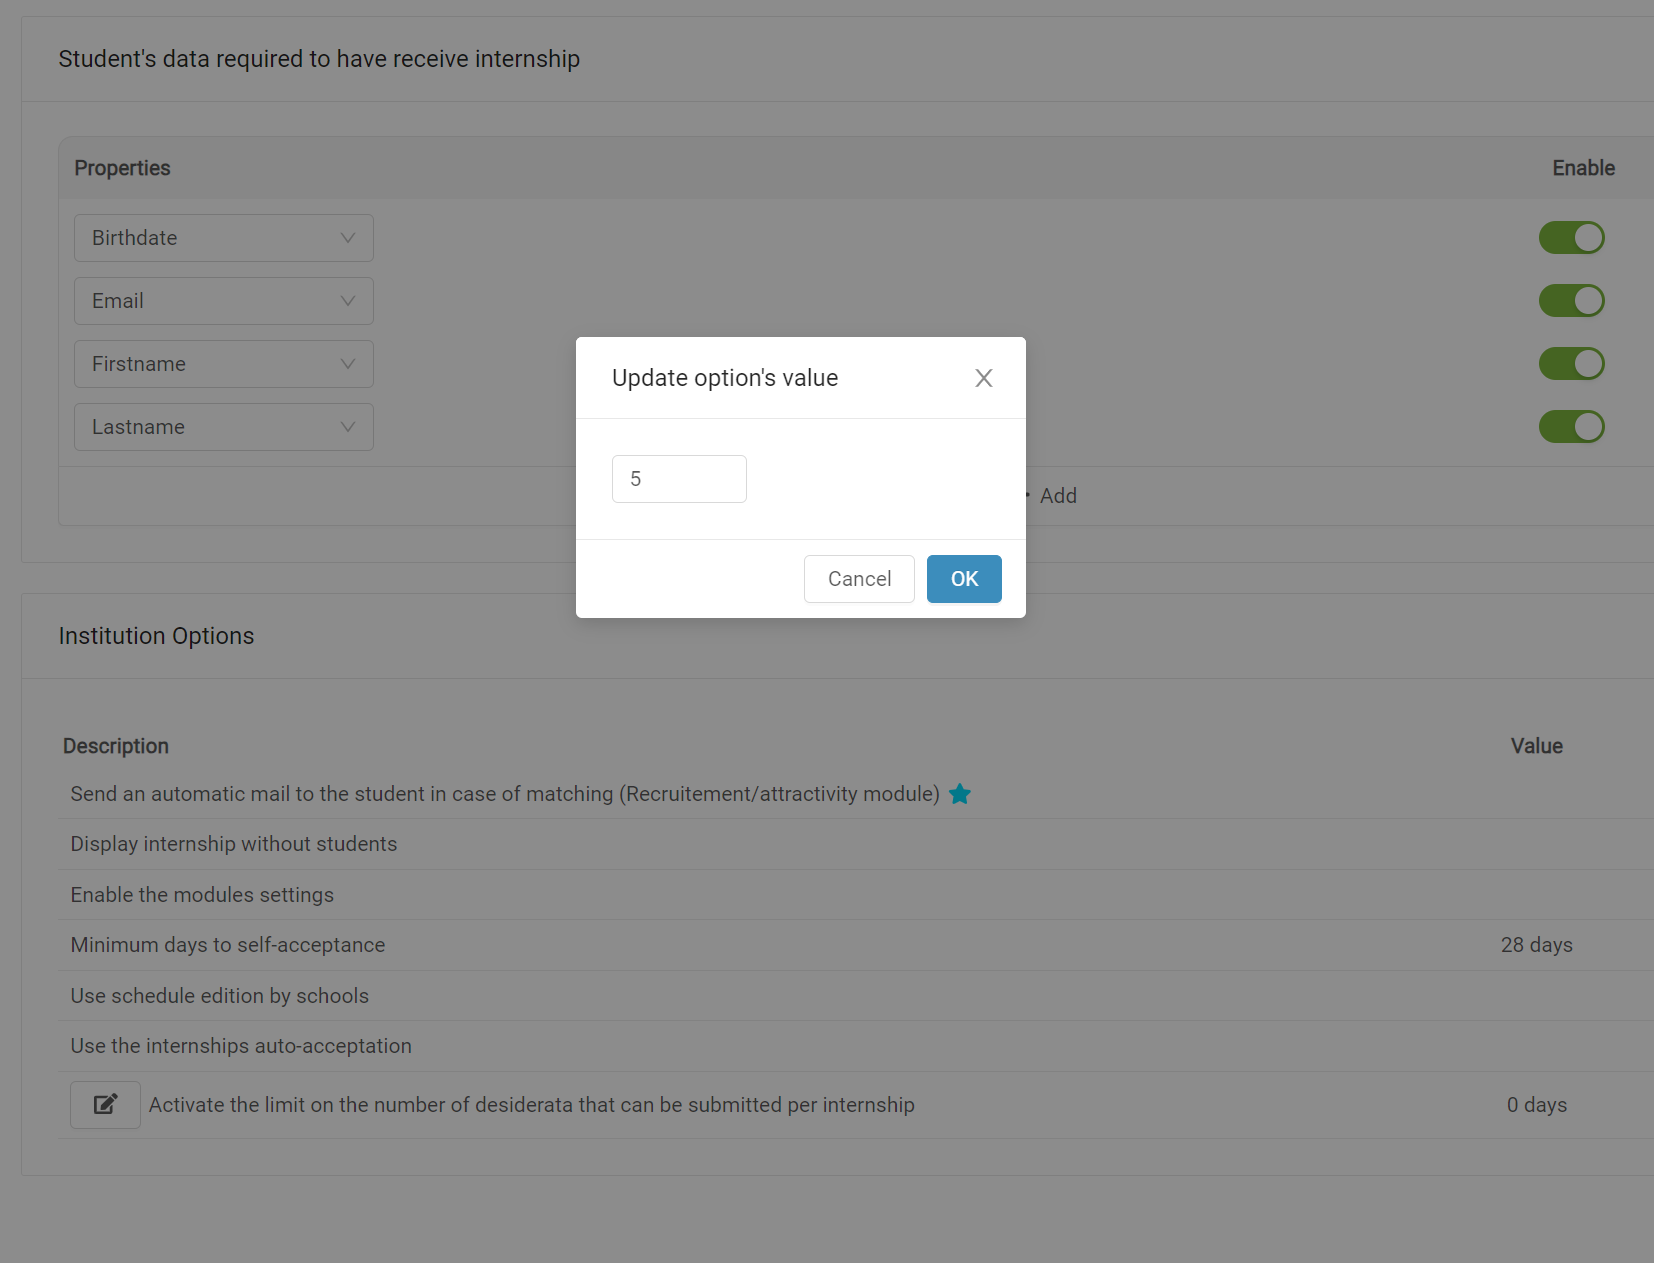Click the star icon next to automatic mail option
1654x1263 pixels.
click(x=960, y=794)
